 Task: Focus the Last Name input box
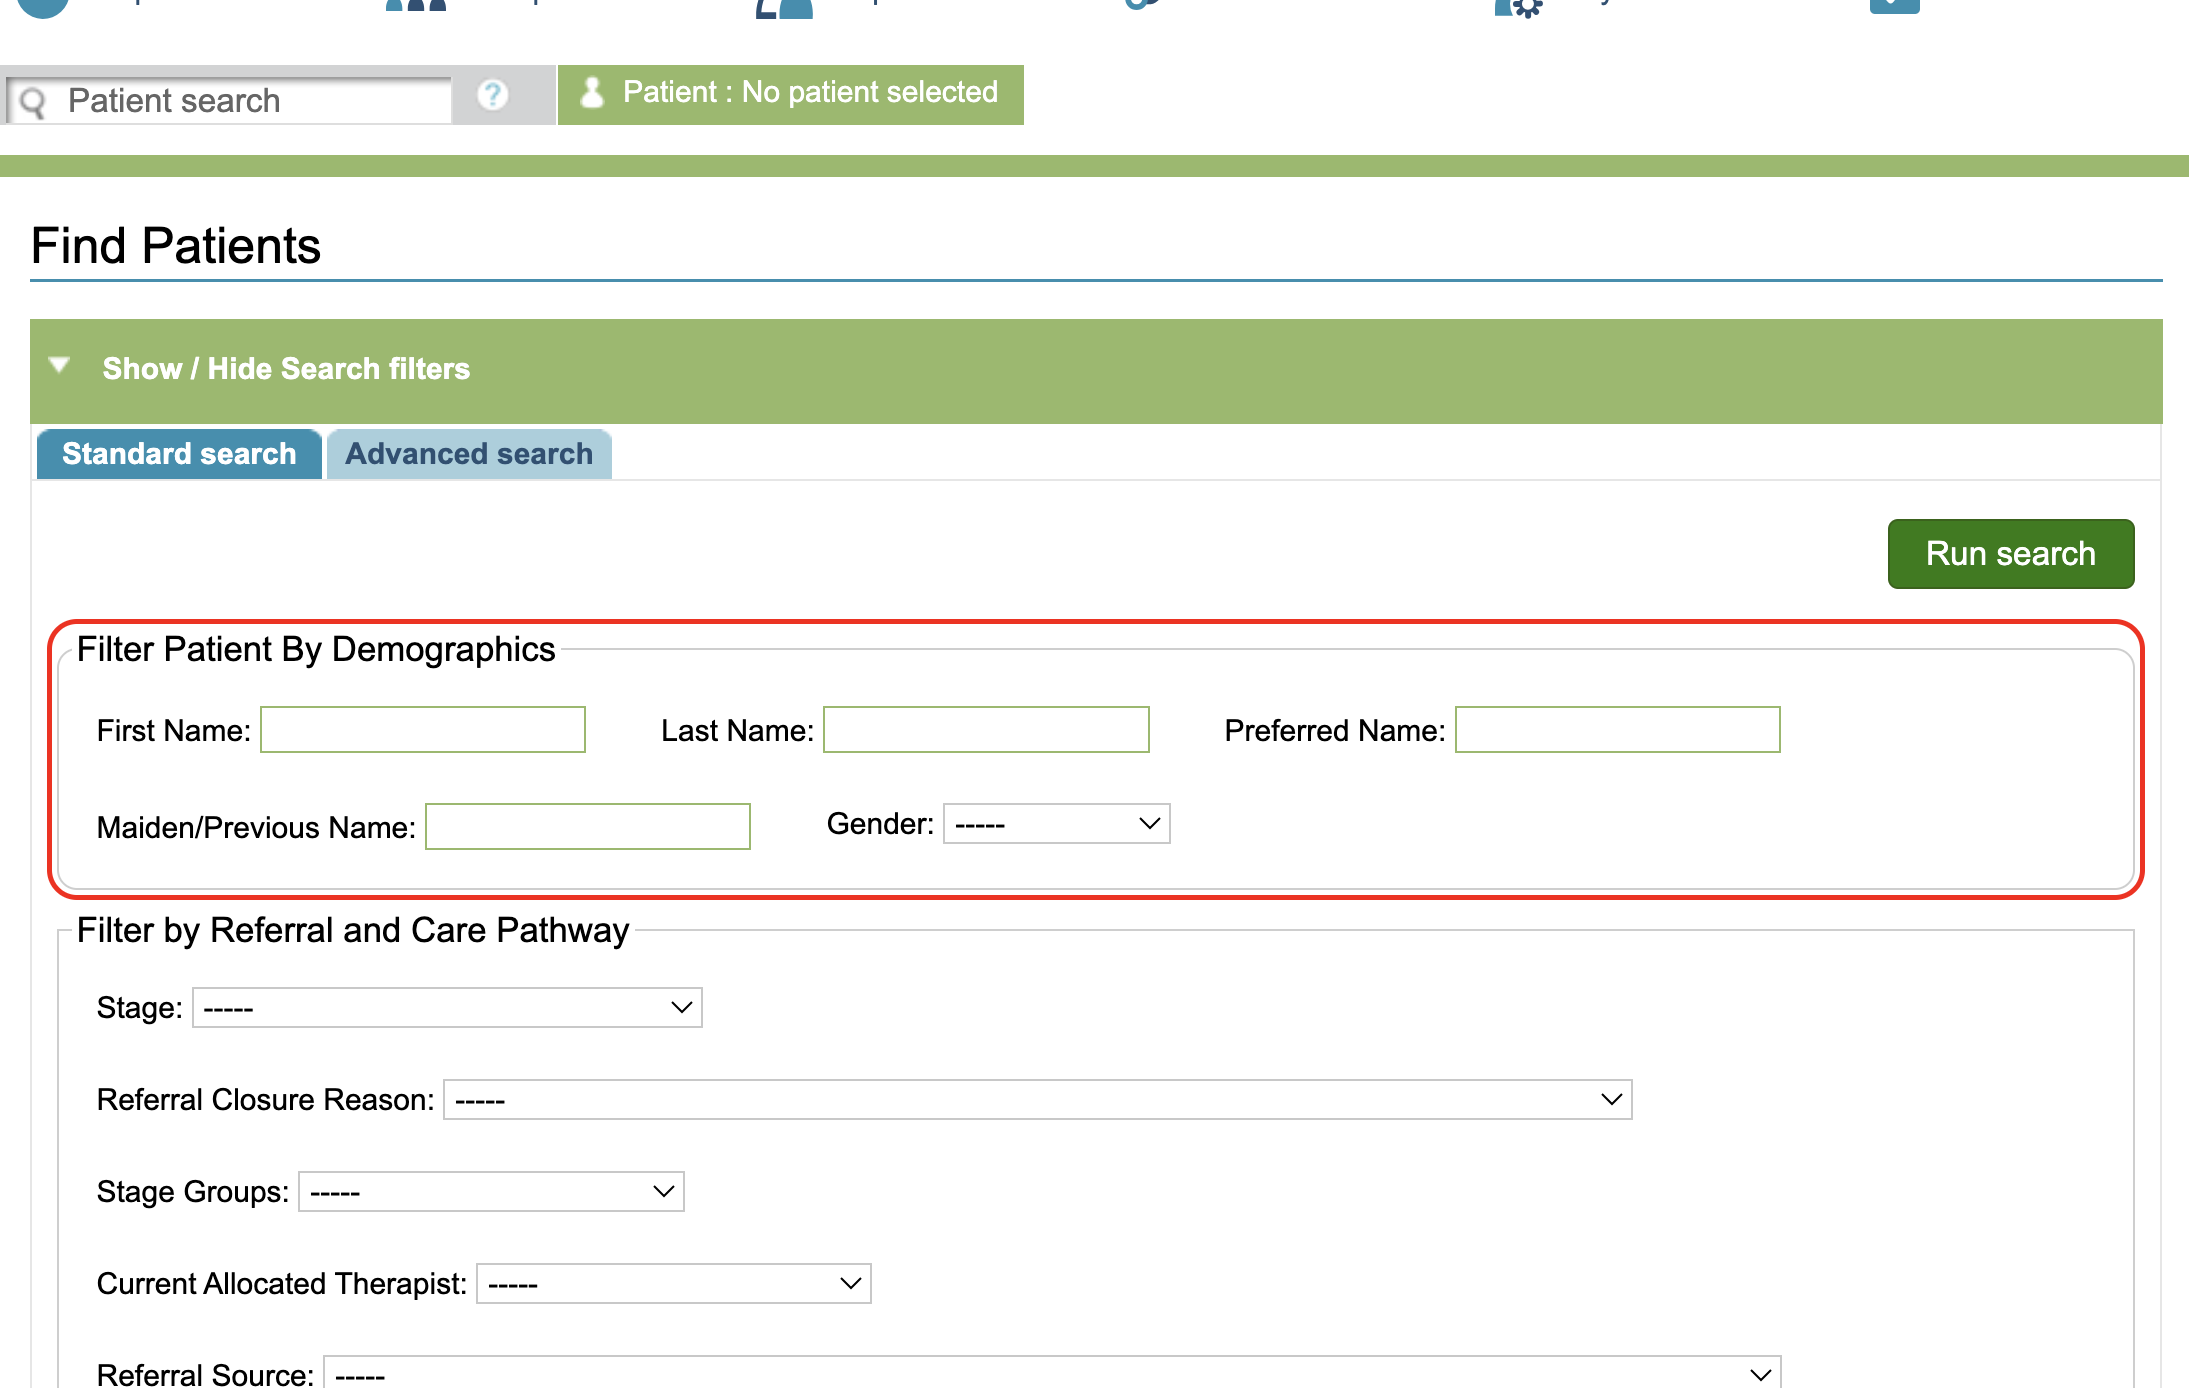coord(986,730)
